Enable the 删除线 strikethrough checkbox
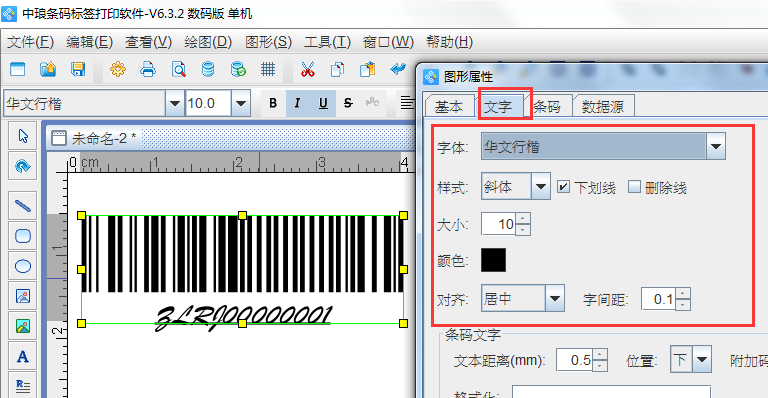This screenshot has width=768, height=398. coord(634,187)
